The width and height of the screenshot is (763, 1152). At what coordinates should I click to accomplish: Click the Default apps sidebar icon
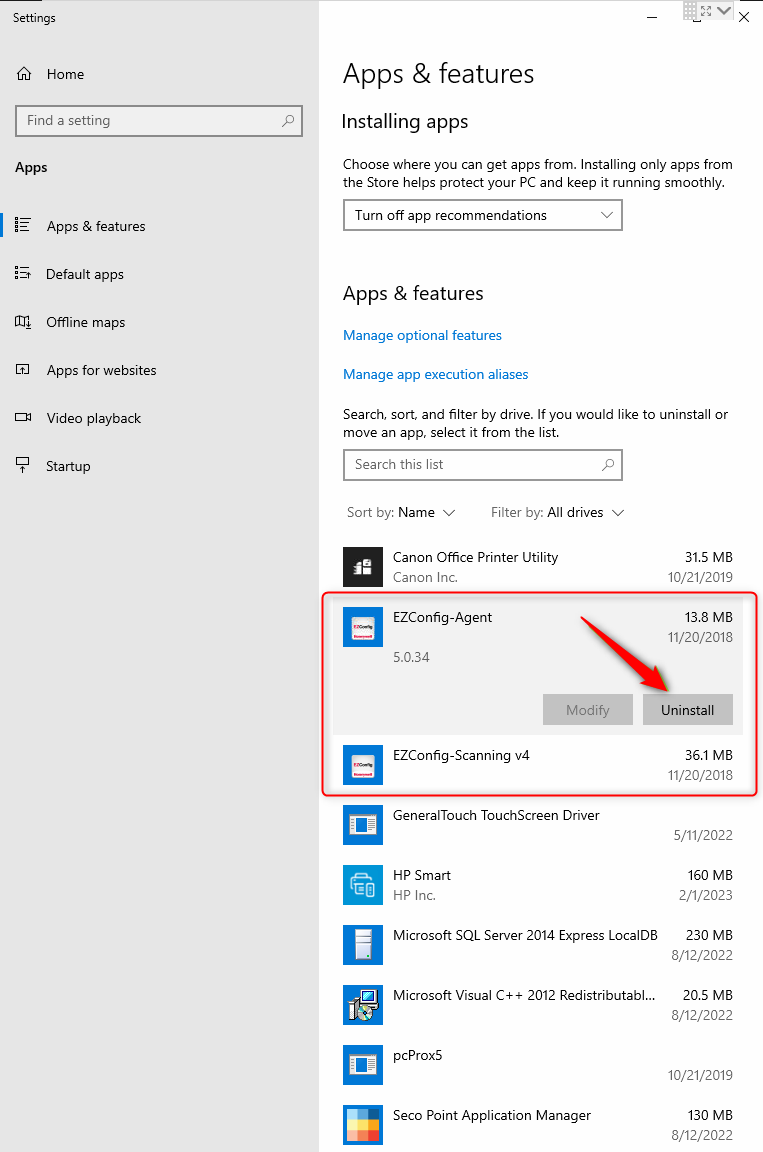coord(23,274)
